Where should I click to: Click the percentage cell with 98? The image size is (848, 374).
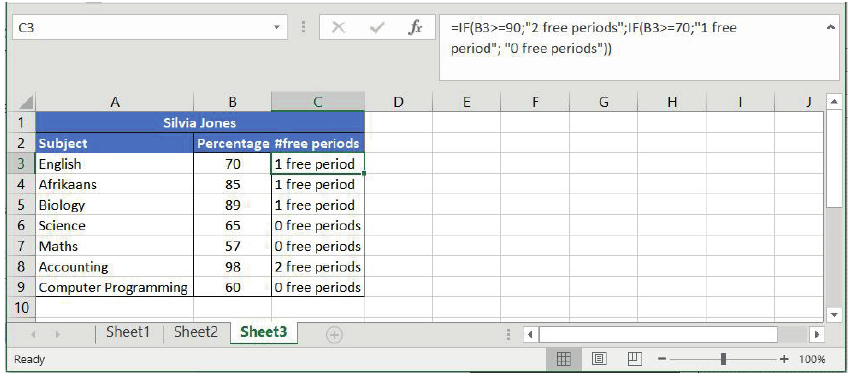(233, 266)
